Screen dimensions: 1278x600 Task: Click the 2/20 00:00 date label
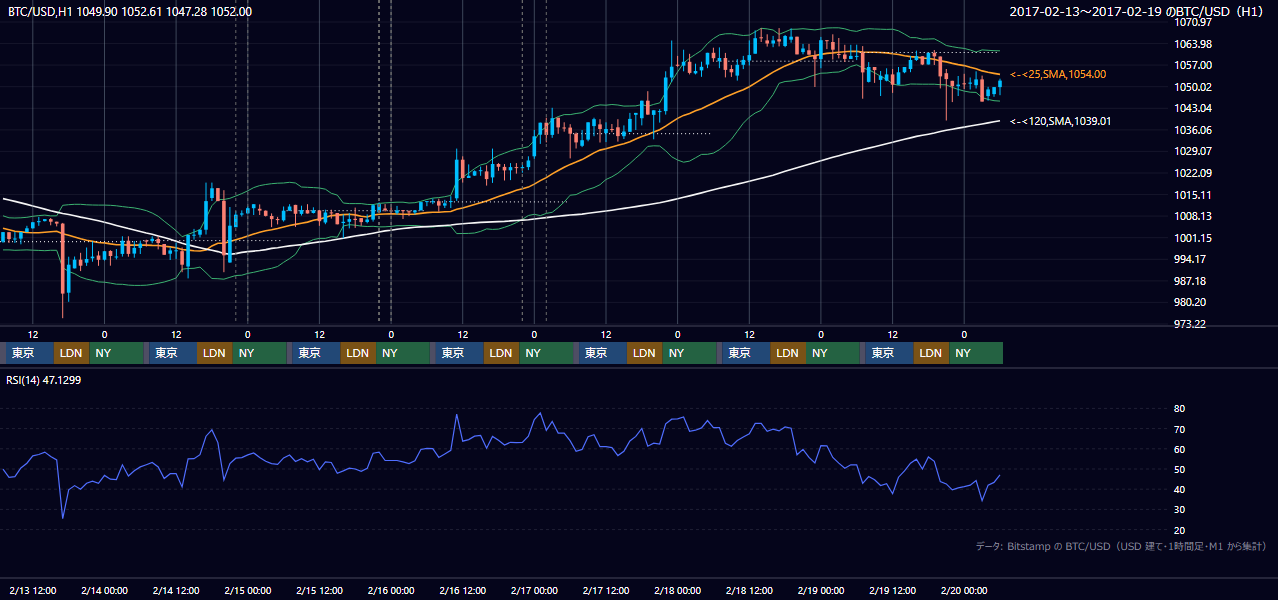(x=964, y=590)
